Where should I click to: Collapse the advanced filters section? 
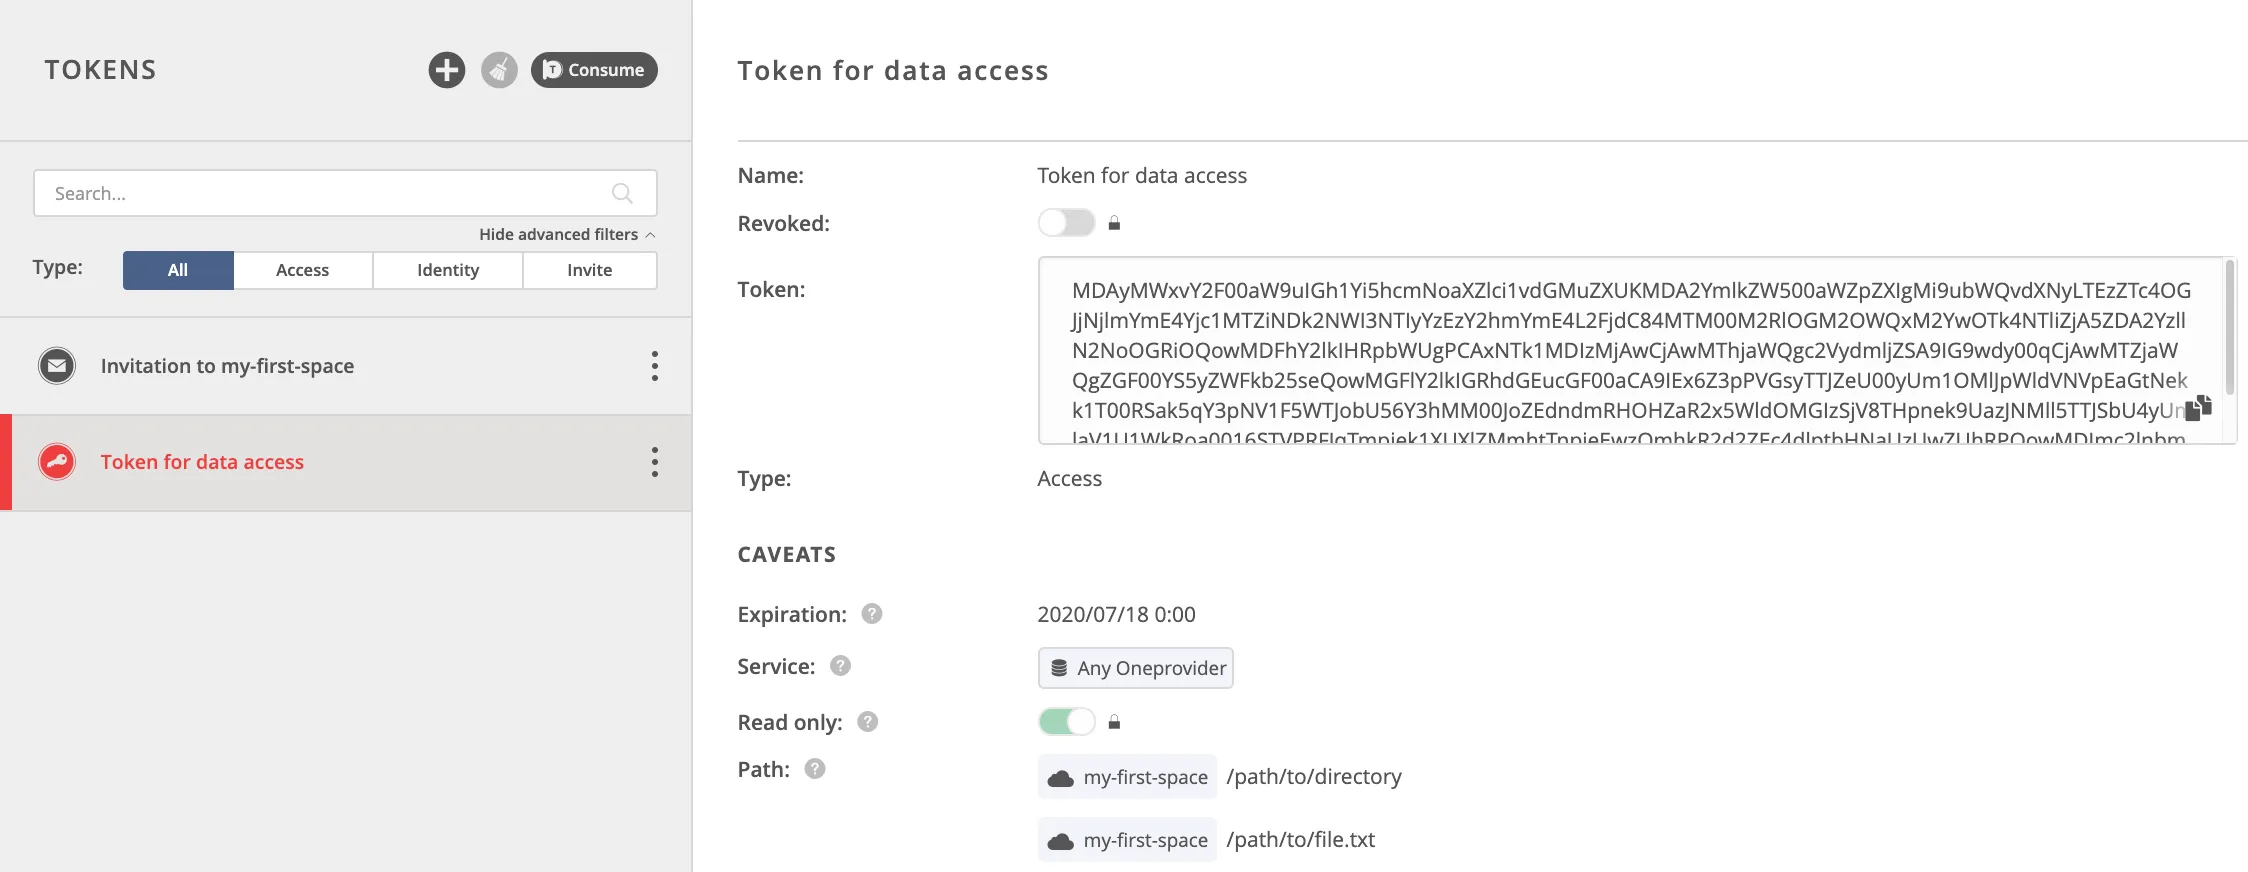(x=565, y=234)
